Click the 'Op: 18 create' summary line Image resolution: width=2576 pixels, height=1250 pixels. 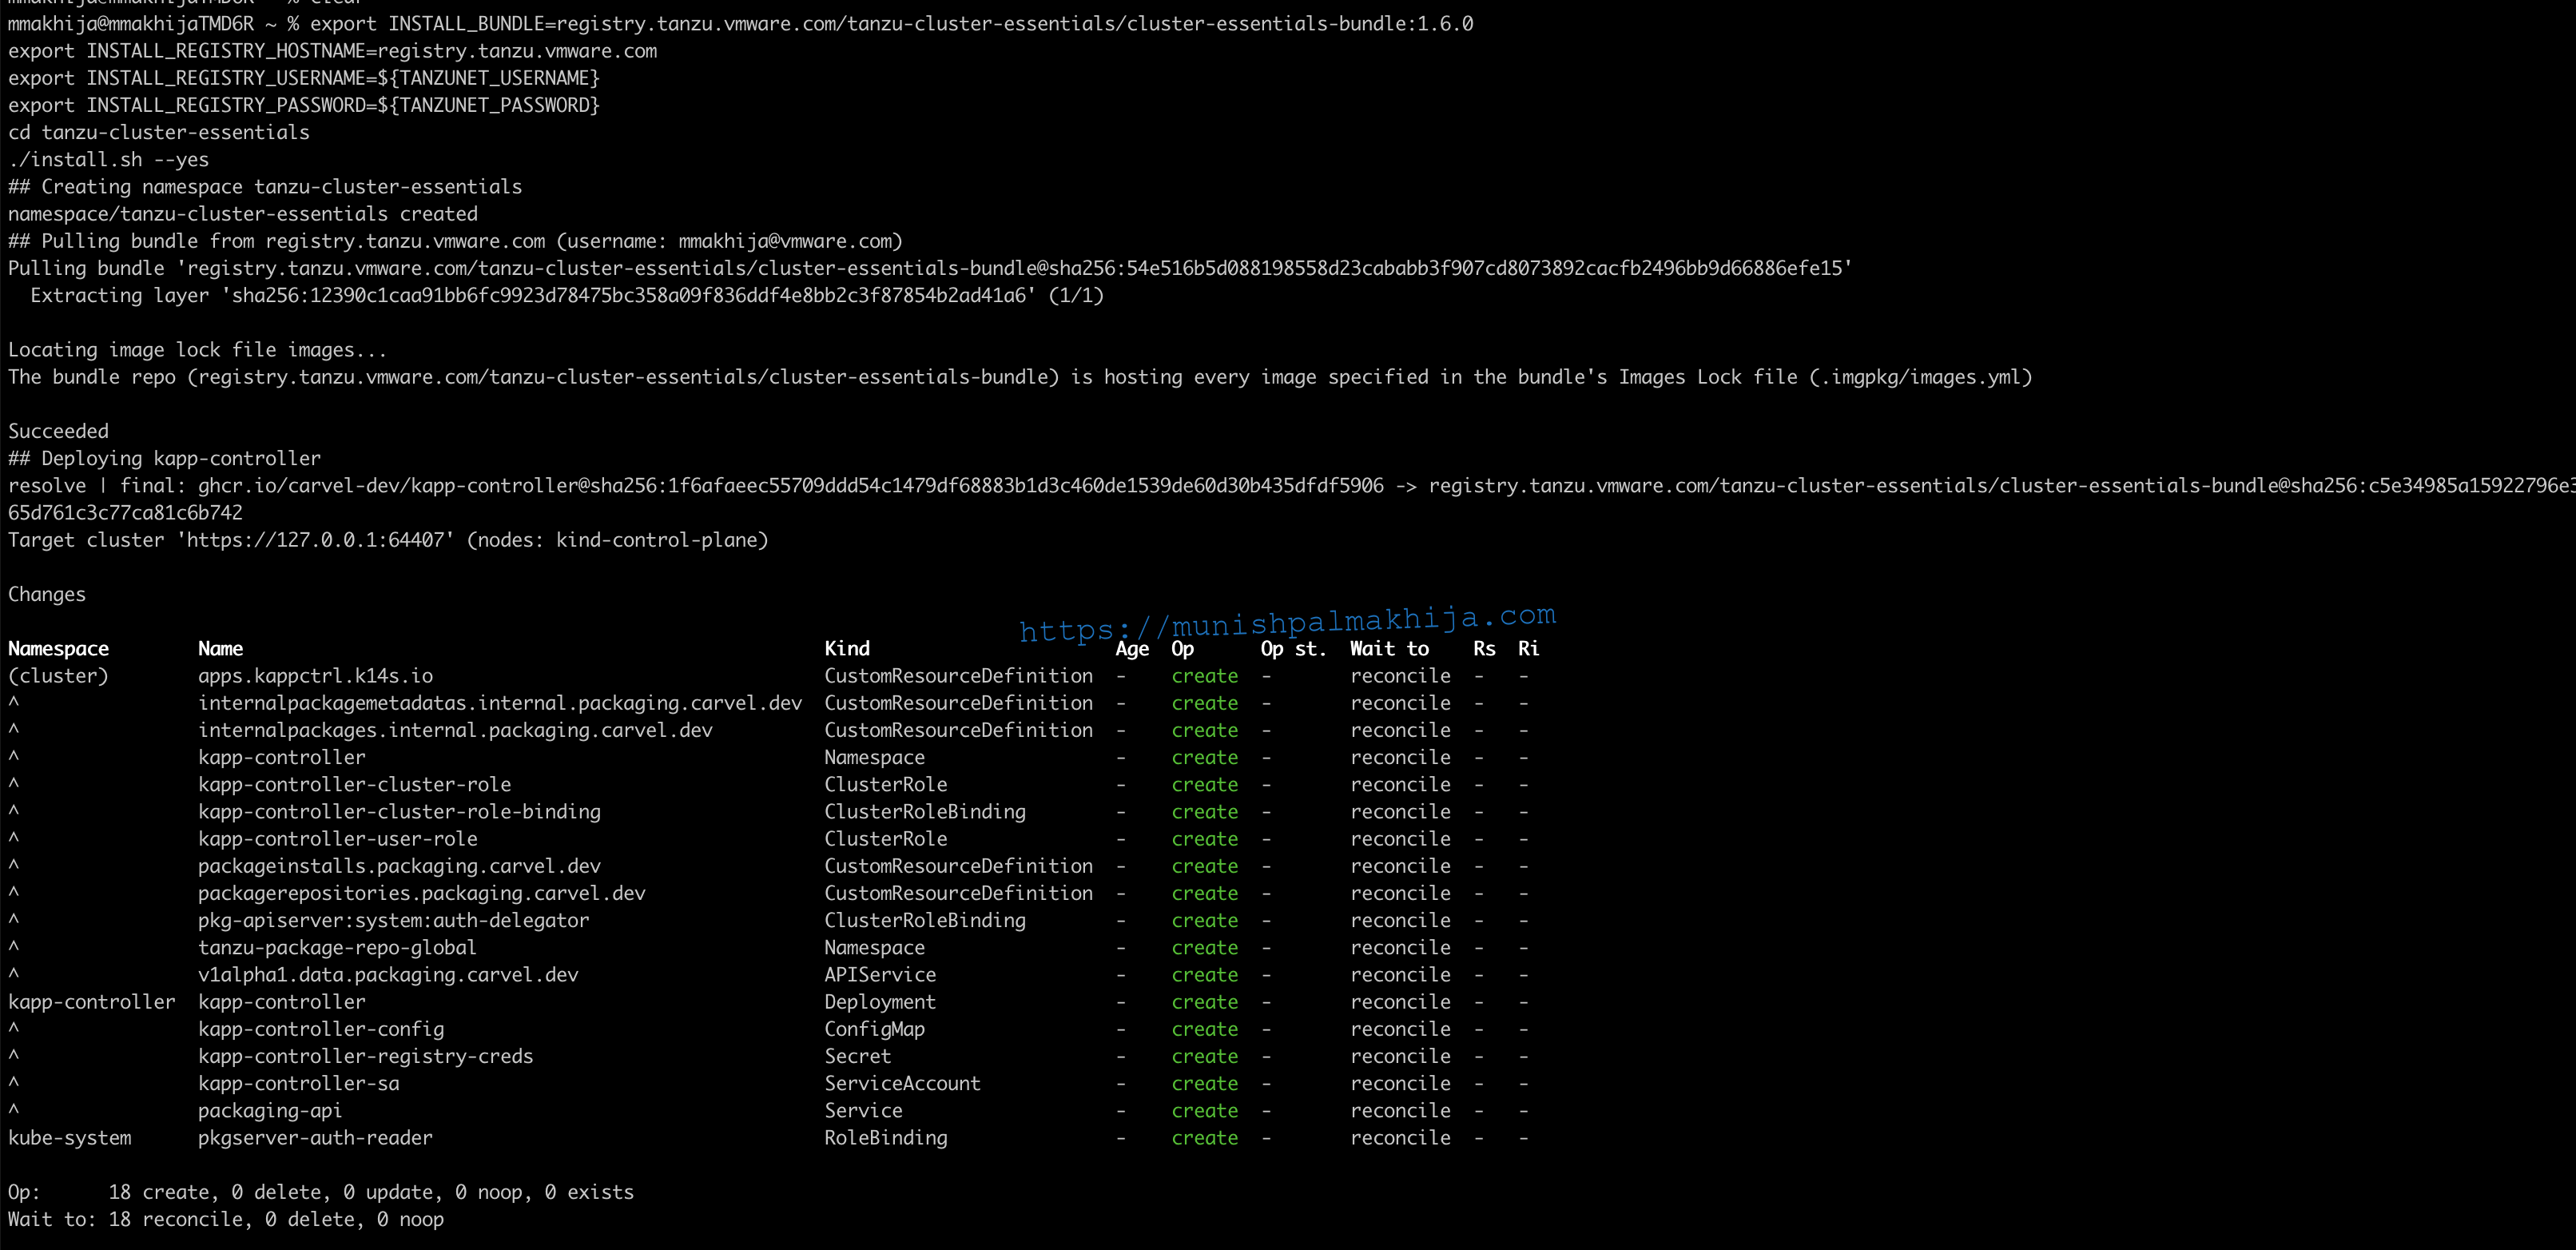click(321, 1192)
